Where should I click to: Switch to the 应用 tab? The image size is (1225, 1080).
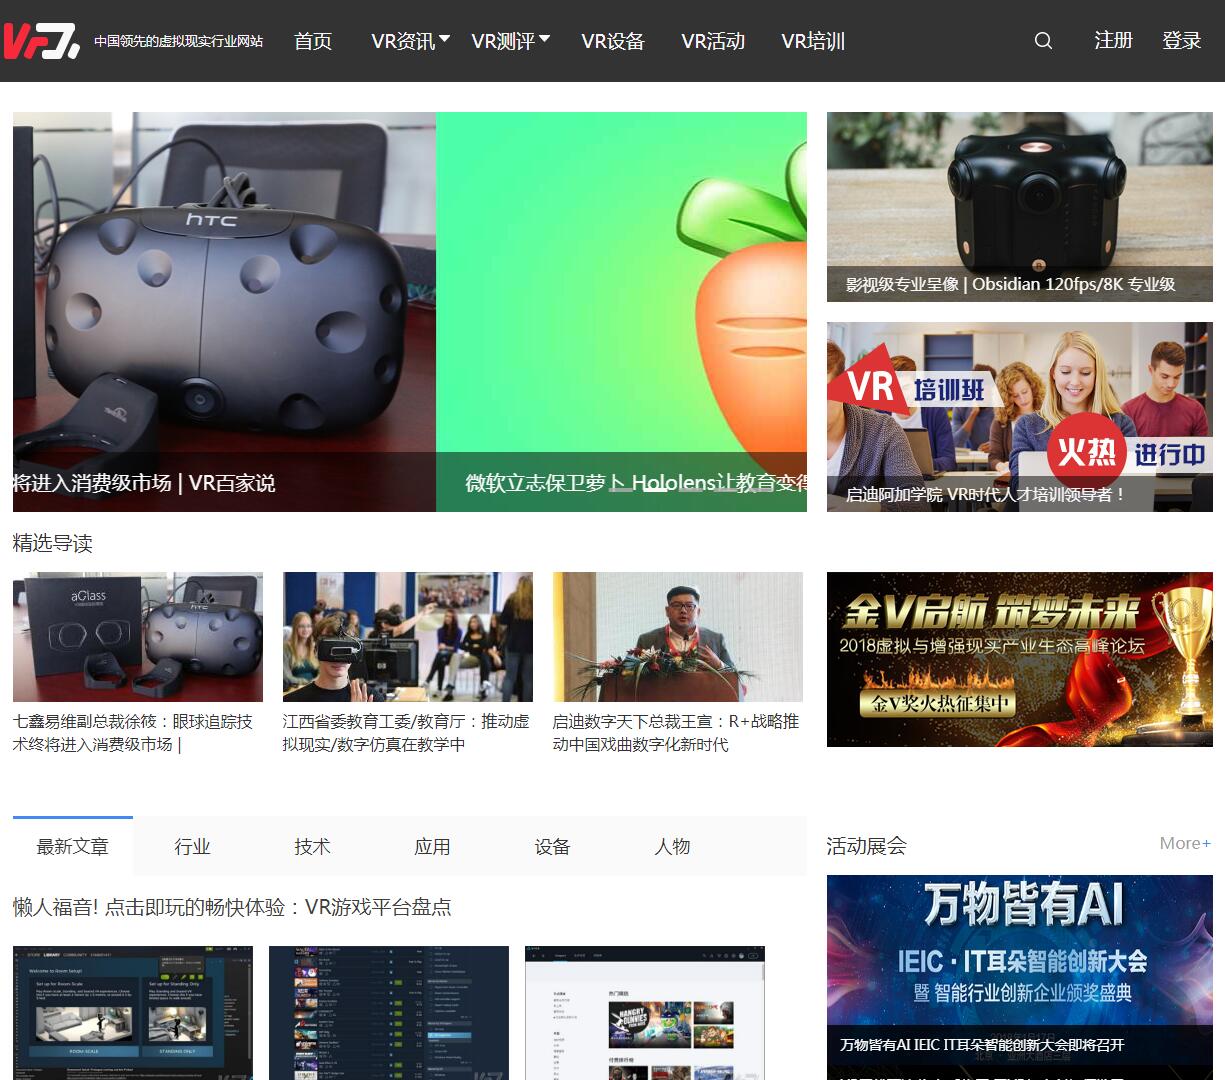[433, 846]
